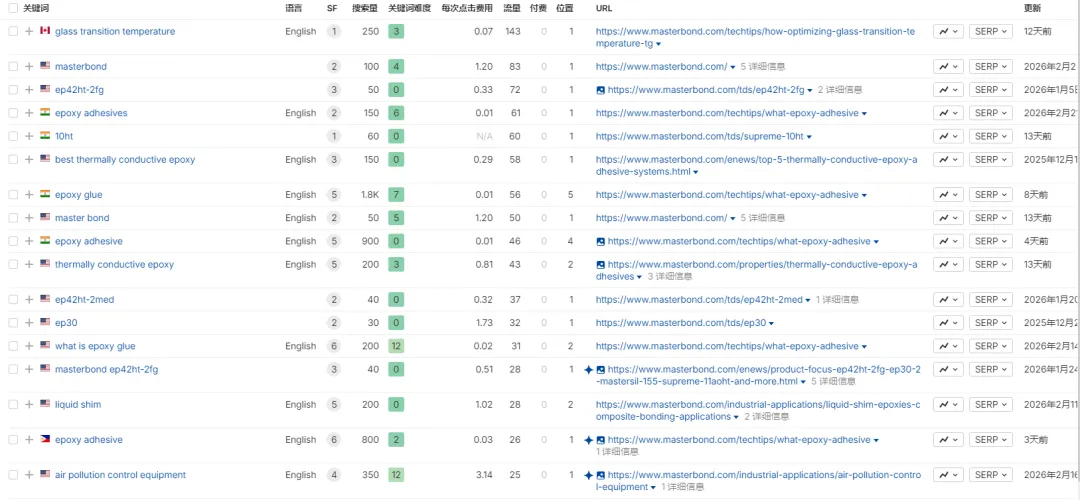1080x500 pixels.
Task: Open the SERP dropdown in the 'master bond' row
Action: point(990,218)
